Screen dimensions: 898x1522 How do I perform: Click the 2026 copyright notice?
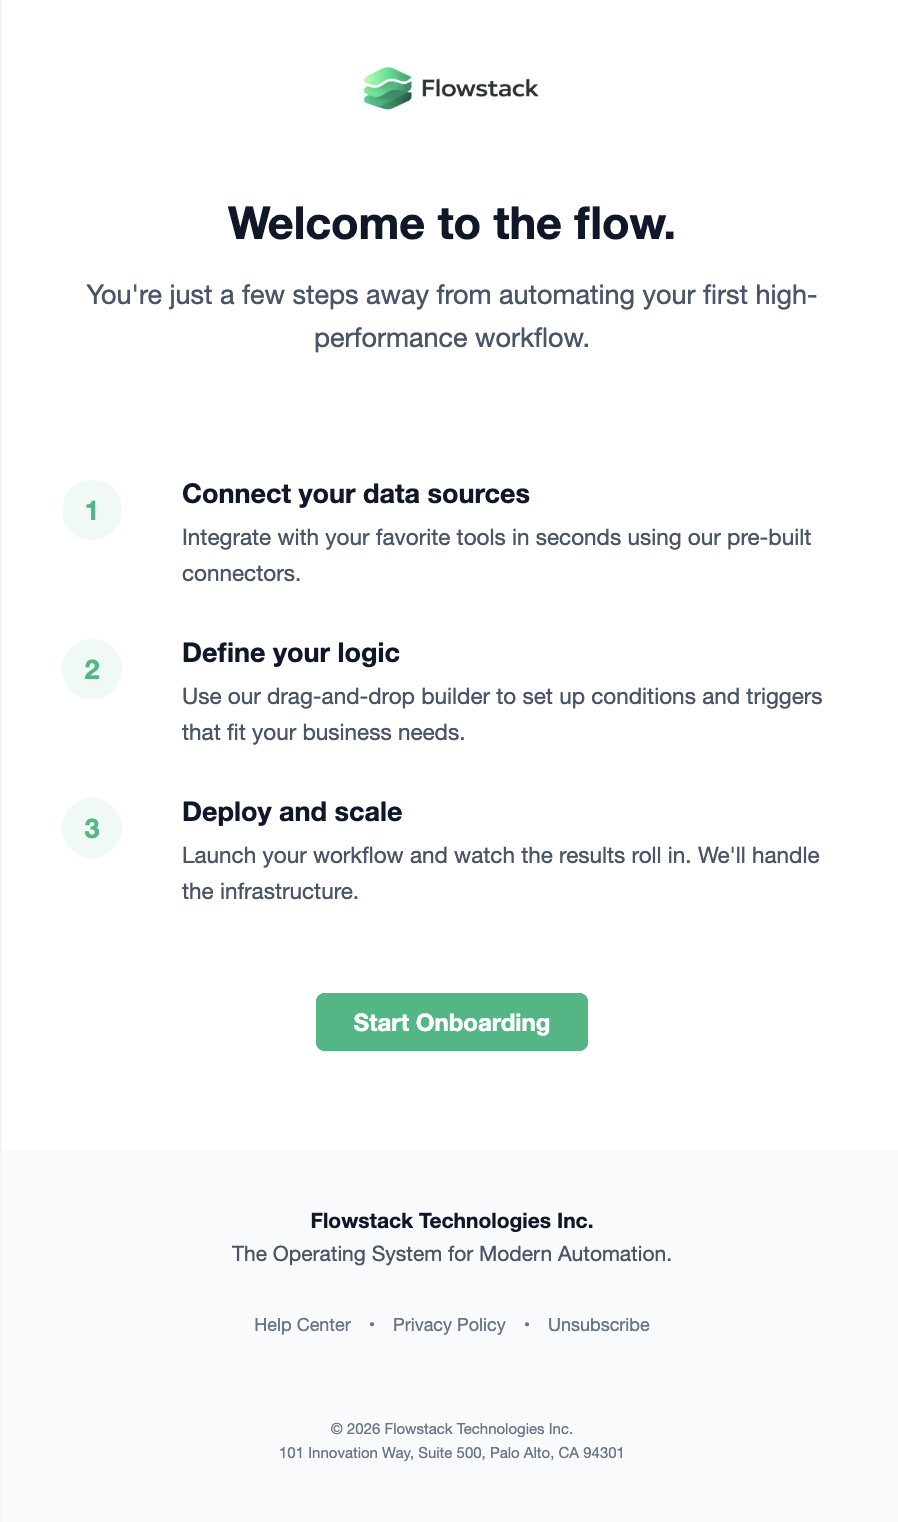(452, 1429)
